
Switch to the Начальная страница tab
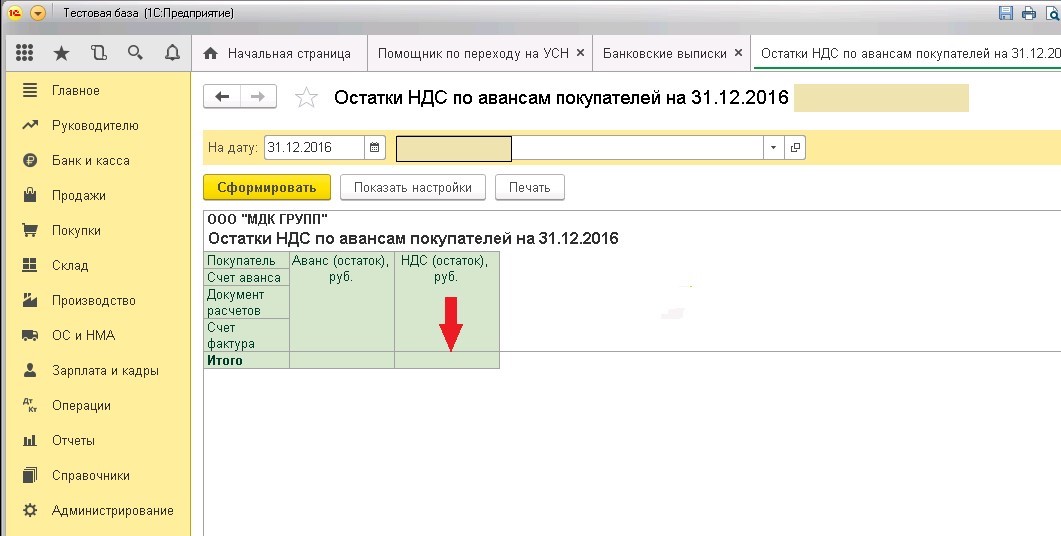[x=279, y=53]
